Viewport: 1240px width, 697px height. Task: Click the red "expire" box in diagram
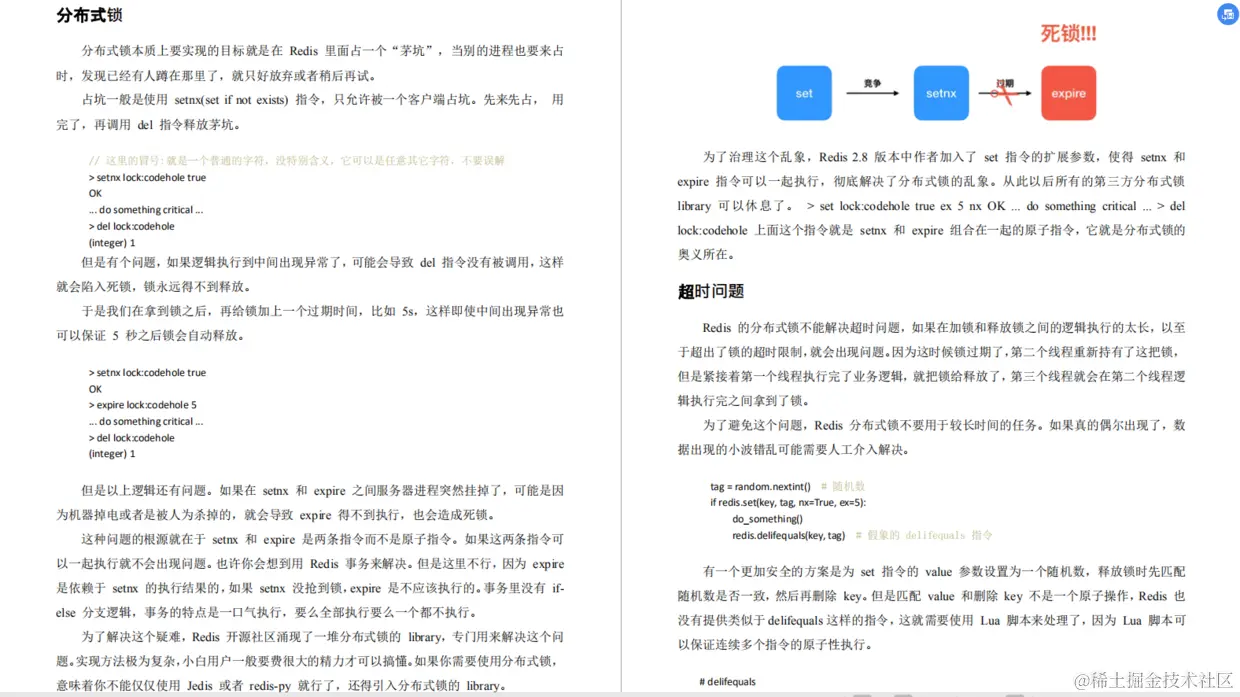pos(1068,93)
